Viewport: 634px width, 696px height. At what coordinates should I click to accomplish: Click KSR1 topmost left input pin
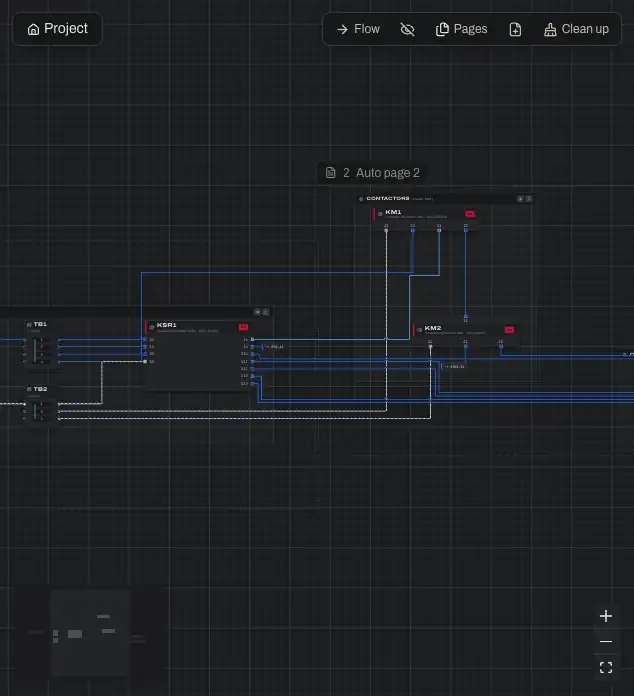tap(145, 340)
